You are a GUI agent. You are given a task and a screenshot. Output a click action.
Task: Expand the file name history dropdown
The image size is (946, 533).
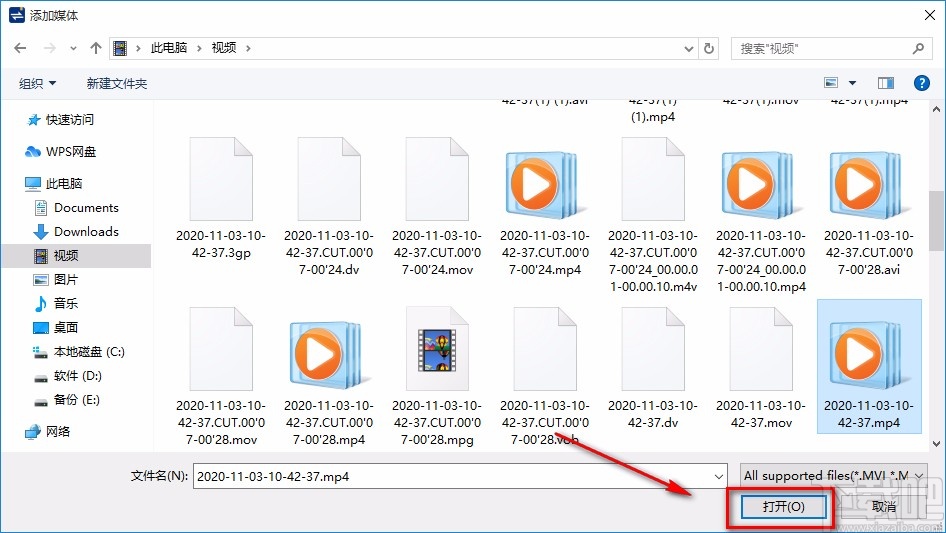tap(719, 476)
